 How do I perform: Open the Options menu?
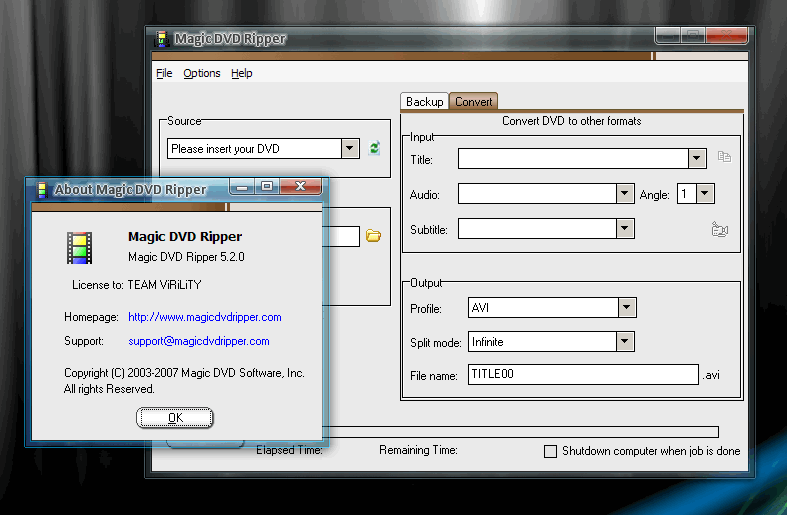pos(202,73)
